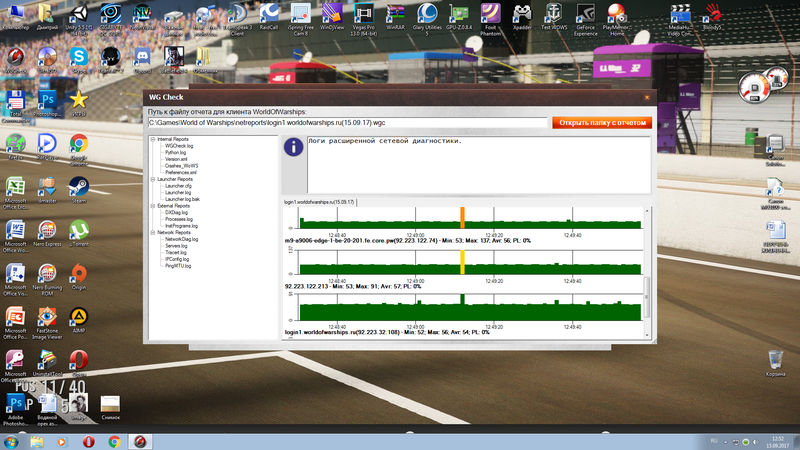
Task: Select Crashes_WoWS entry in tree
Action: (x=182, y=166)
